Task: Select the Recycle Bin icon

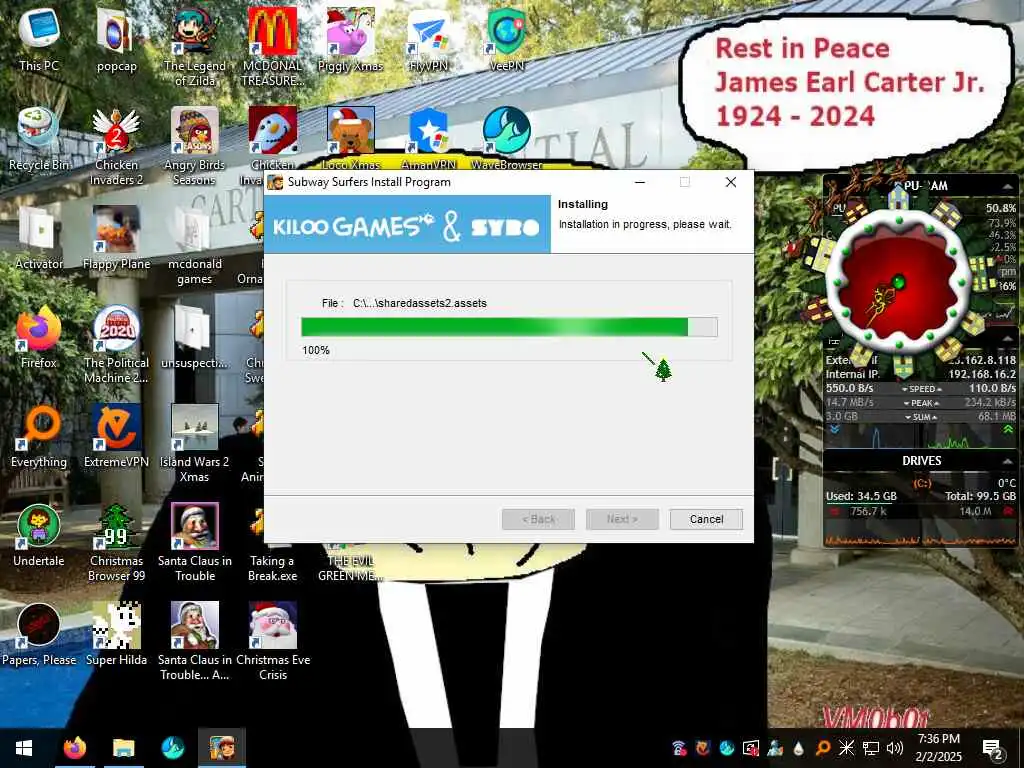Action: (x=39, y=138)
